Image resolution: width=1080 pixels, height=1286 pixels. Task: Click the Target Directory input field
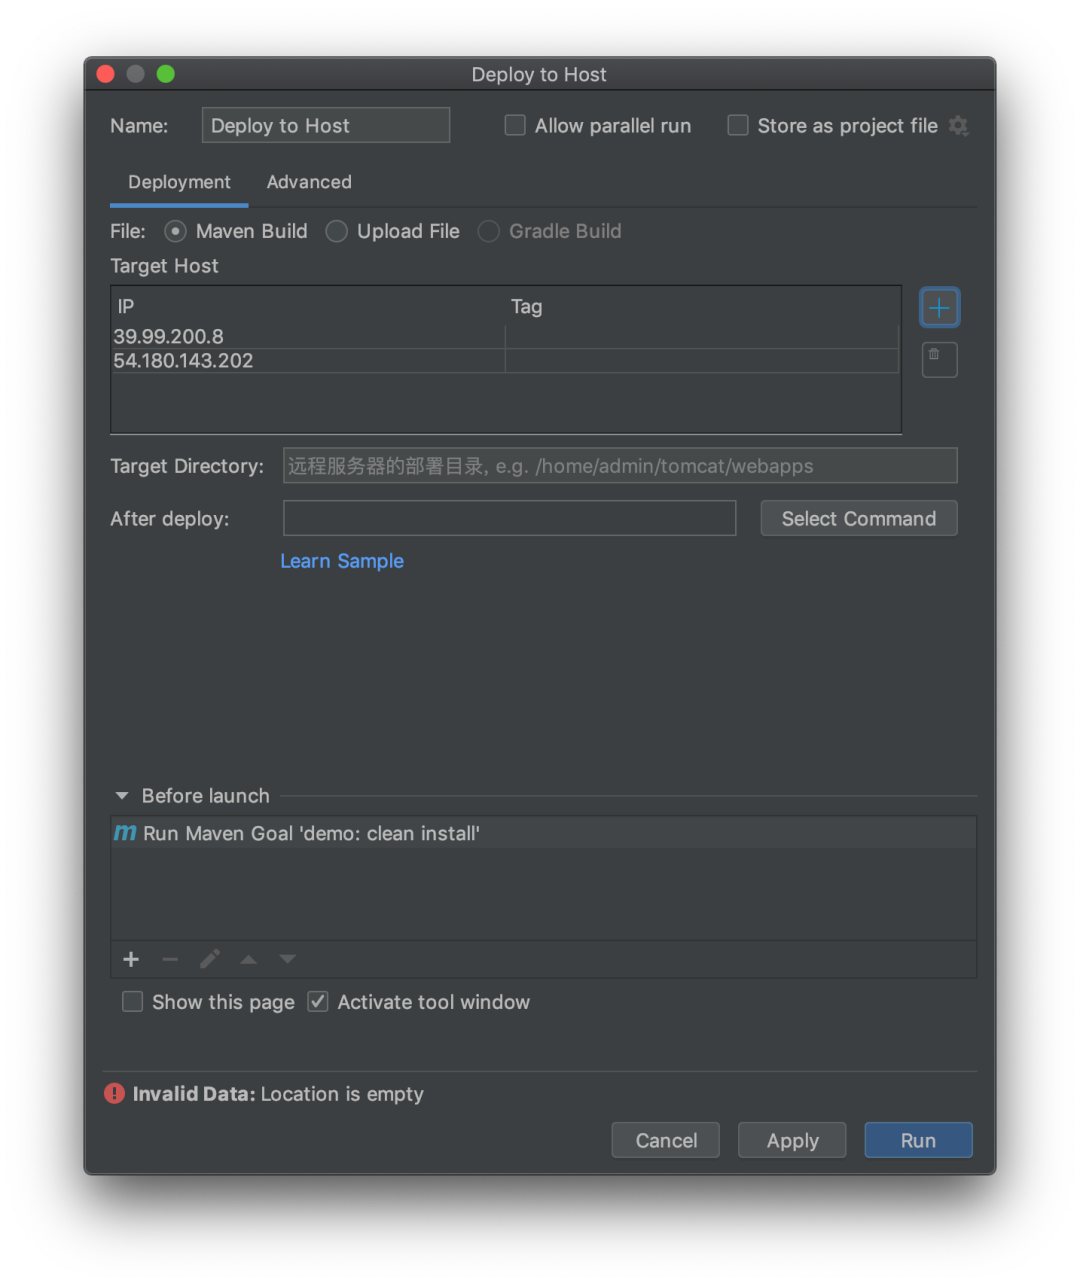coord(620,466)
